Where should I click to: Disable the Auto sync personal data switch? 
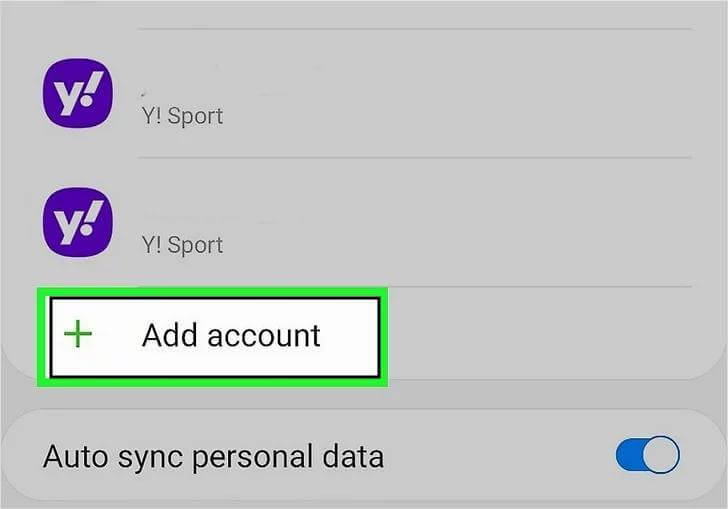click(647, 455)
